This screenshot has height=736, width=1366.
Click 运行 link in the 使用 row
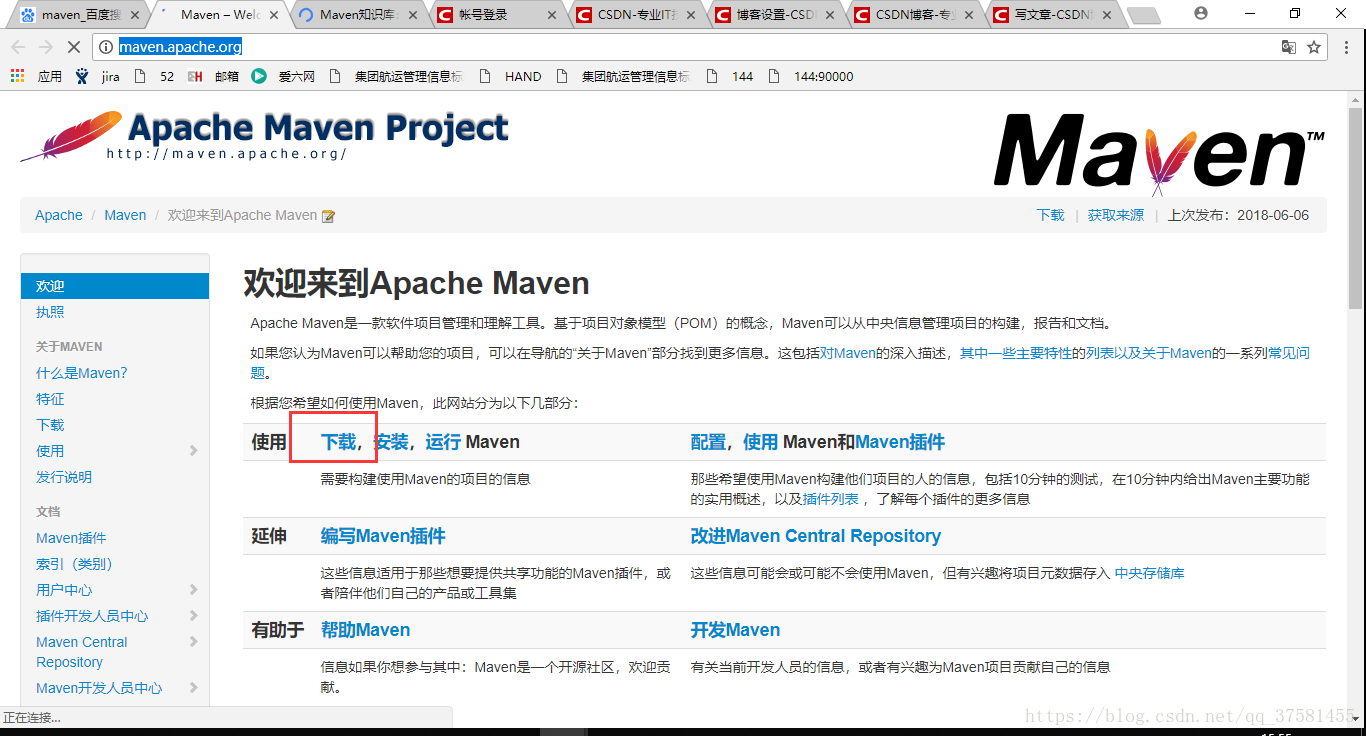pyautogui.click(x=443, y=442)
